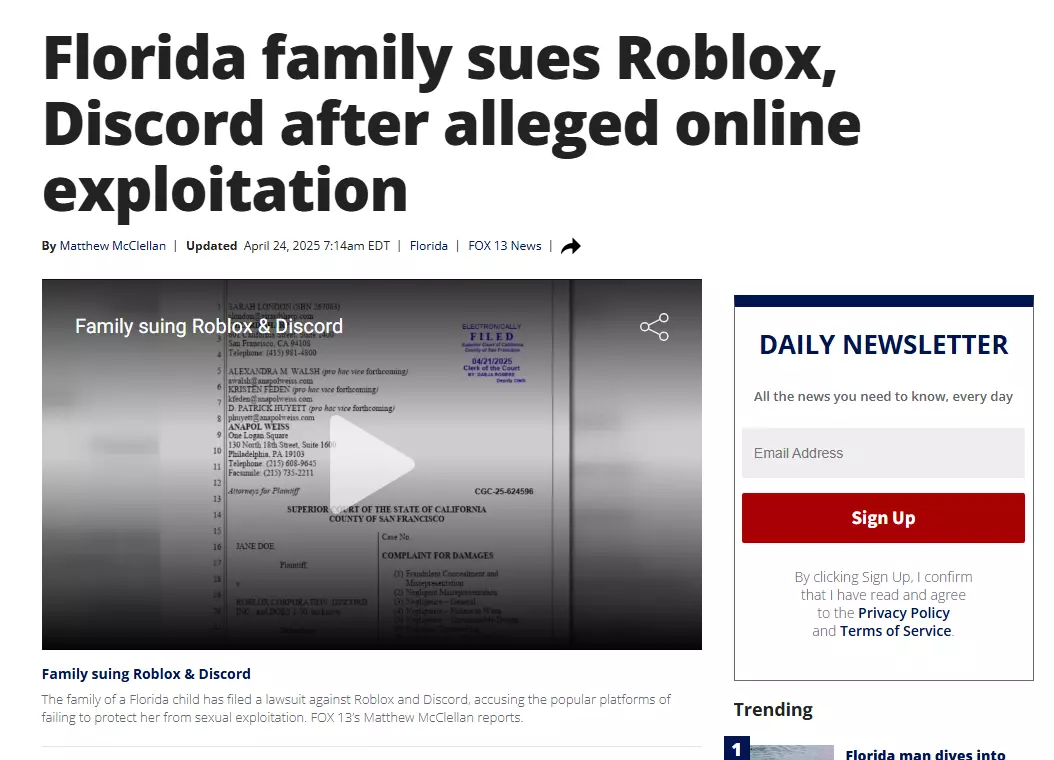This screenshot has width=1054, height=760.
Task: Click the trending rank 1 badge
Action: tap(737, 749)
